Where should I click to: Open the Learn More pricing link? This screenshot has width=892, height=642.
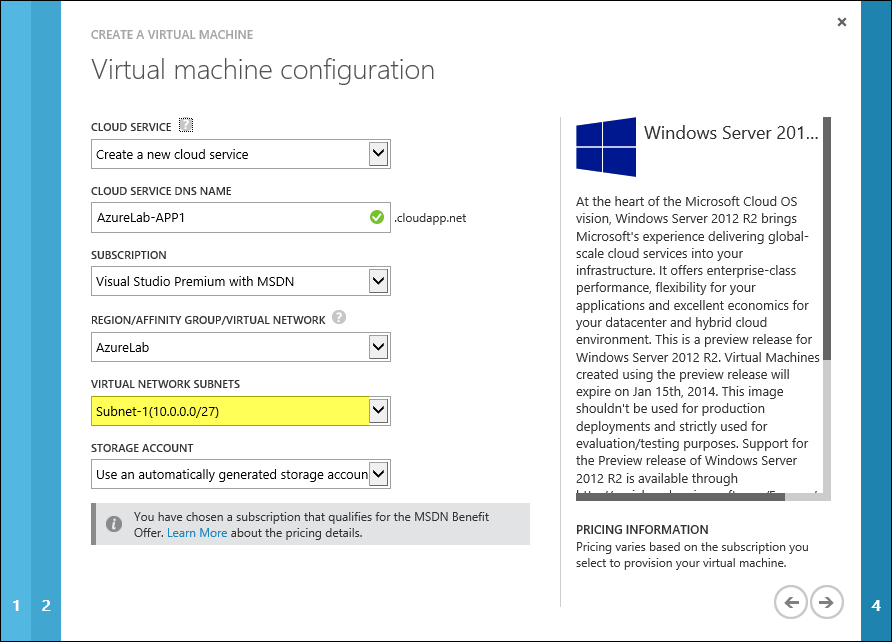point(197,533)
